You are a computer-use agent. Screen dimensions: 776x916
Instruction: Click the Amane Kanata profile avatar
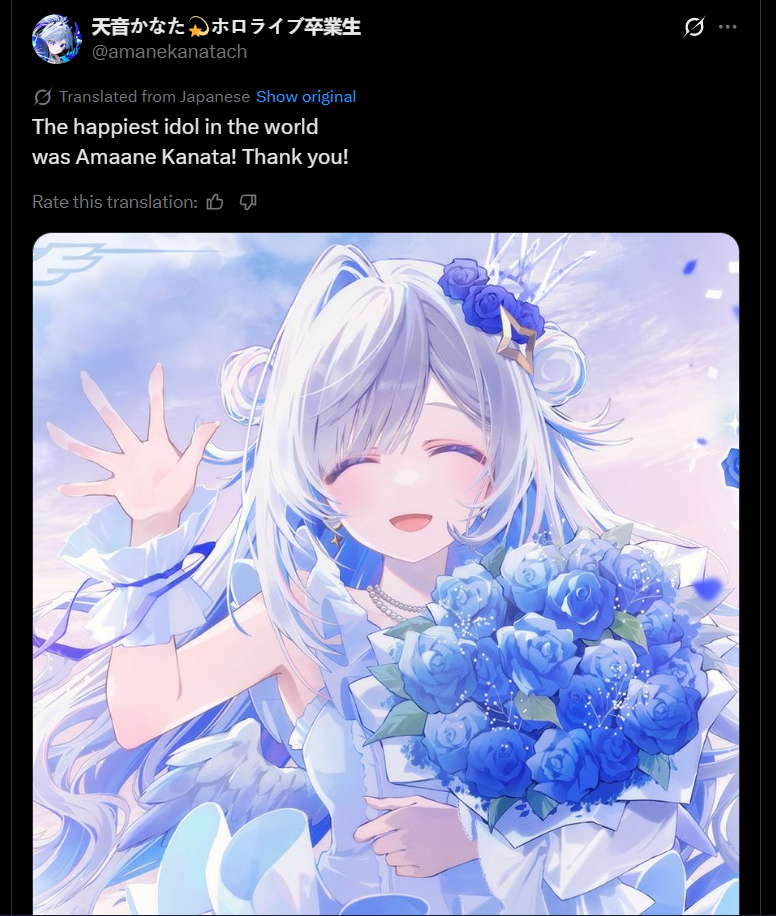57,39
